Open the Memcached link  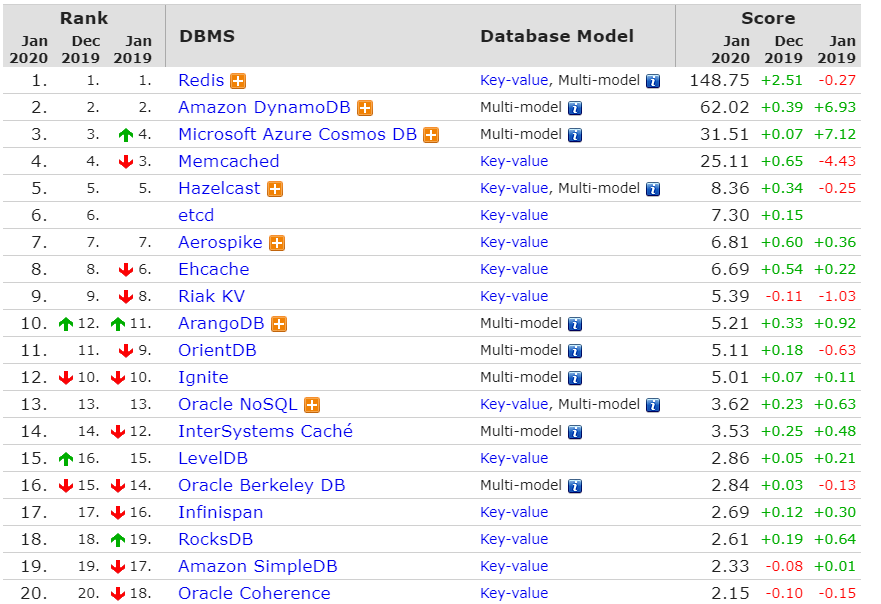[x=229, y=161]
